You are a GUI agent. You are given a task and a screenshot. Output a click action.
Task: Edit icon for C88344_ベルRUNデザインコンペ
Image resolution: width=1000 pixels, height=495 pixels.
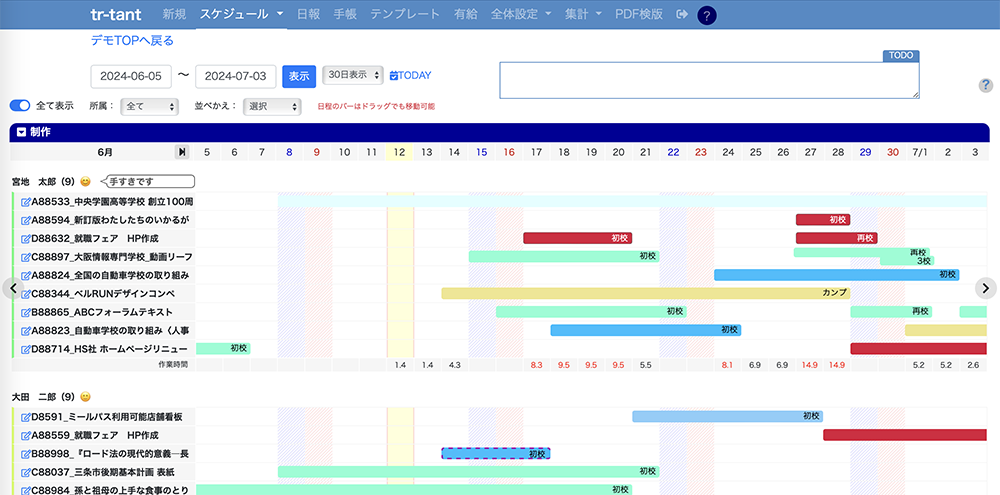(x=26, y=294)
